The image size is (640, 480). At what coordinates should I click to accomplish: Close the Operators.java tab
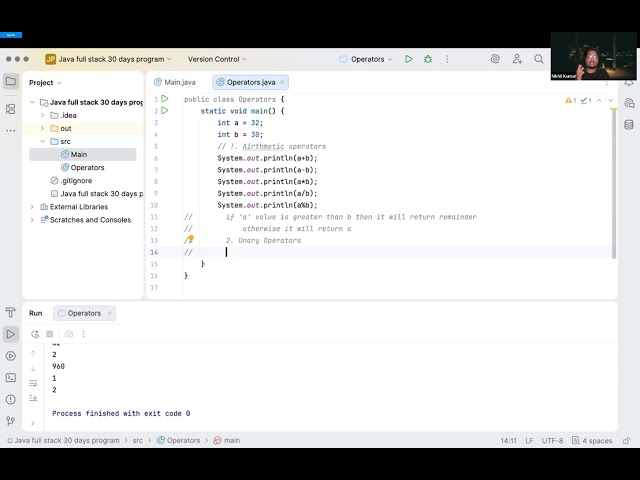click(282, 82)
